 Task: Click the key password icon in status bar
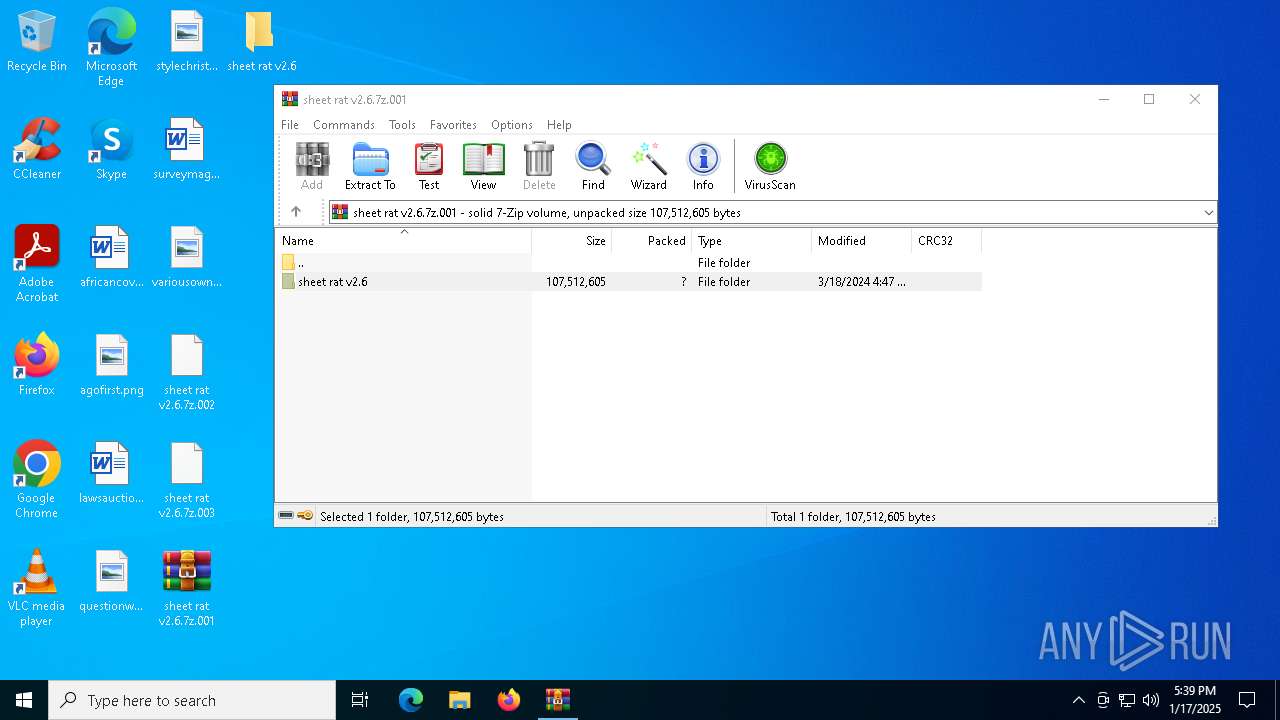pyautogui.click(x=305, y=516)
